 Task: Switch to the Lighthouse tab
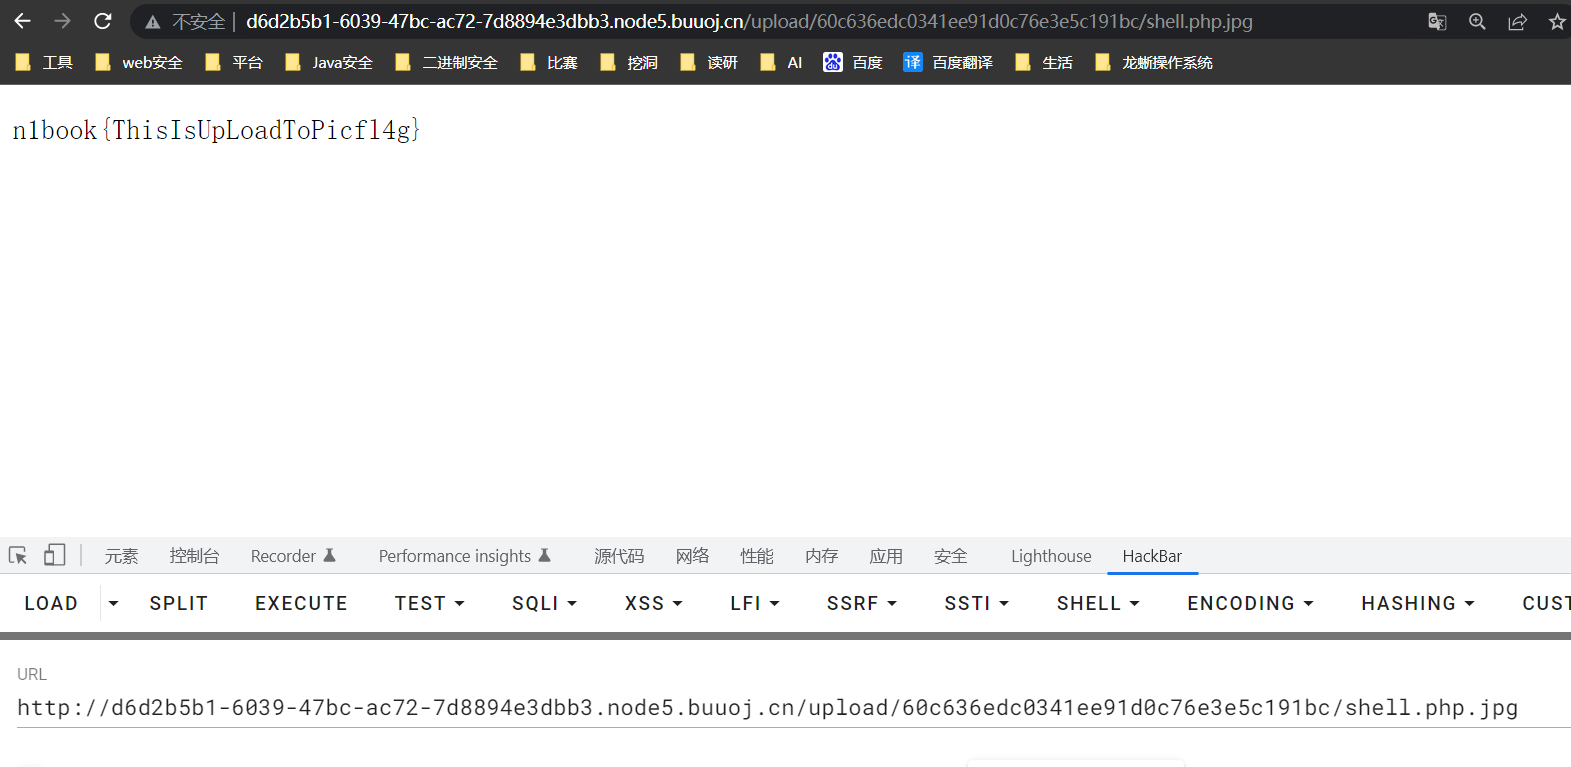pos(1050,556)
